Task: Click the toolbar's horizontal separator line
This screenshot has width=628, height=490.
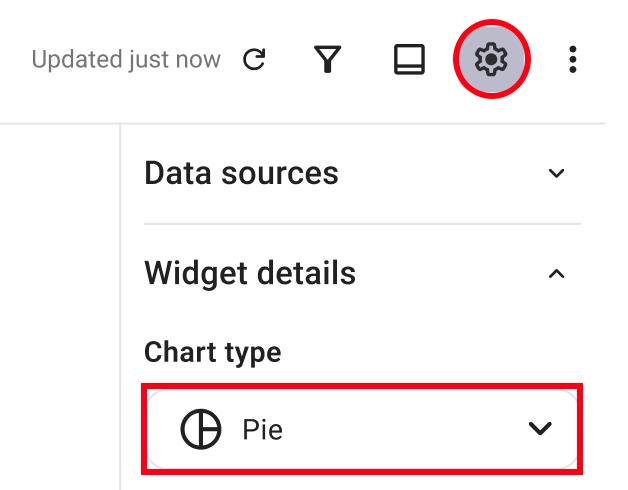Action: 302,124
